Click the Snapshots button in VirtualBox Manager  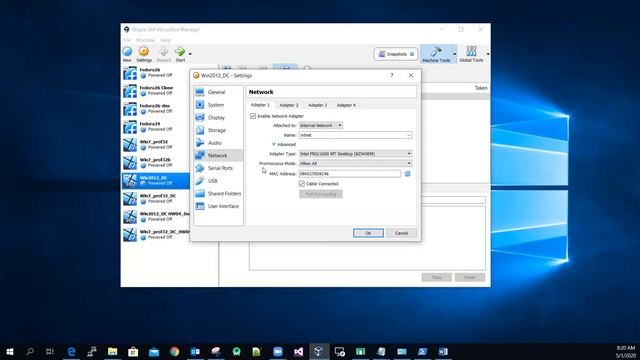tap(396, 54)
